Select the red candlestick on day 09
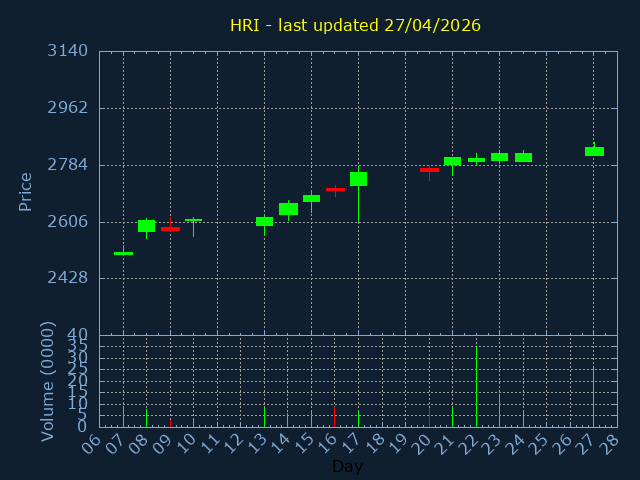 click(x=170, y=229)
